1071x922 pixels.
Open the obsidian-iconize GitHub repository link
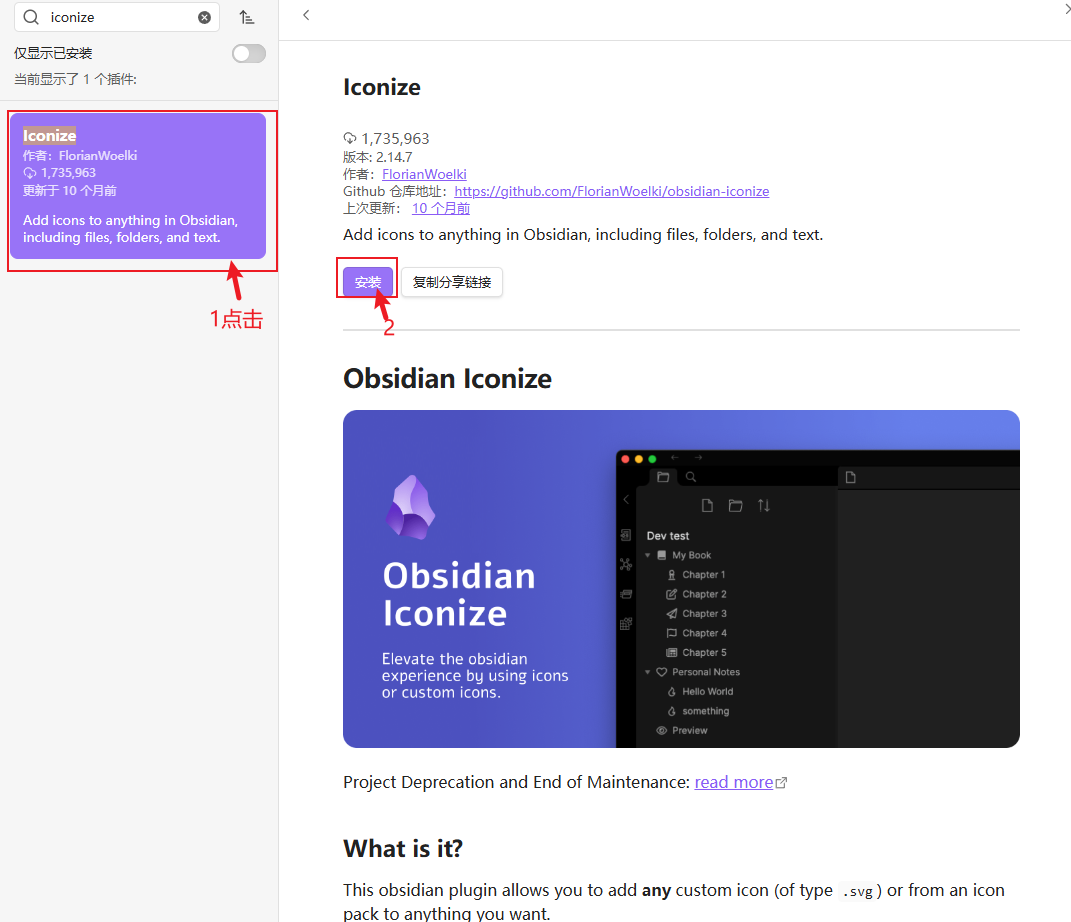[611, 191]
